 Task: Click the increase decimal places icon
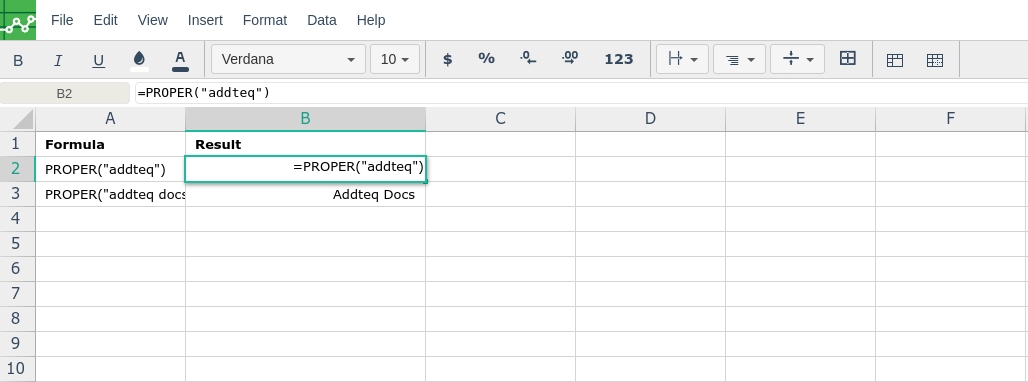click(x=570, y=59)
